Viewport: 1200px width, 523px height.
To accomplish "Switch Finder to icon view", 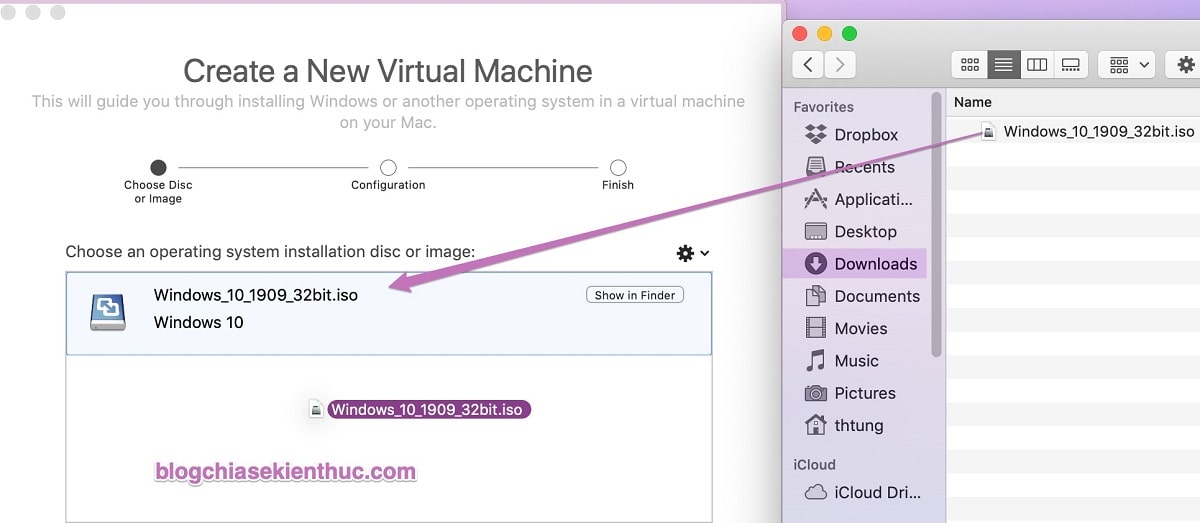I will click(x=970, y=65).
